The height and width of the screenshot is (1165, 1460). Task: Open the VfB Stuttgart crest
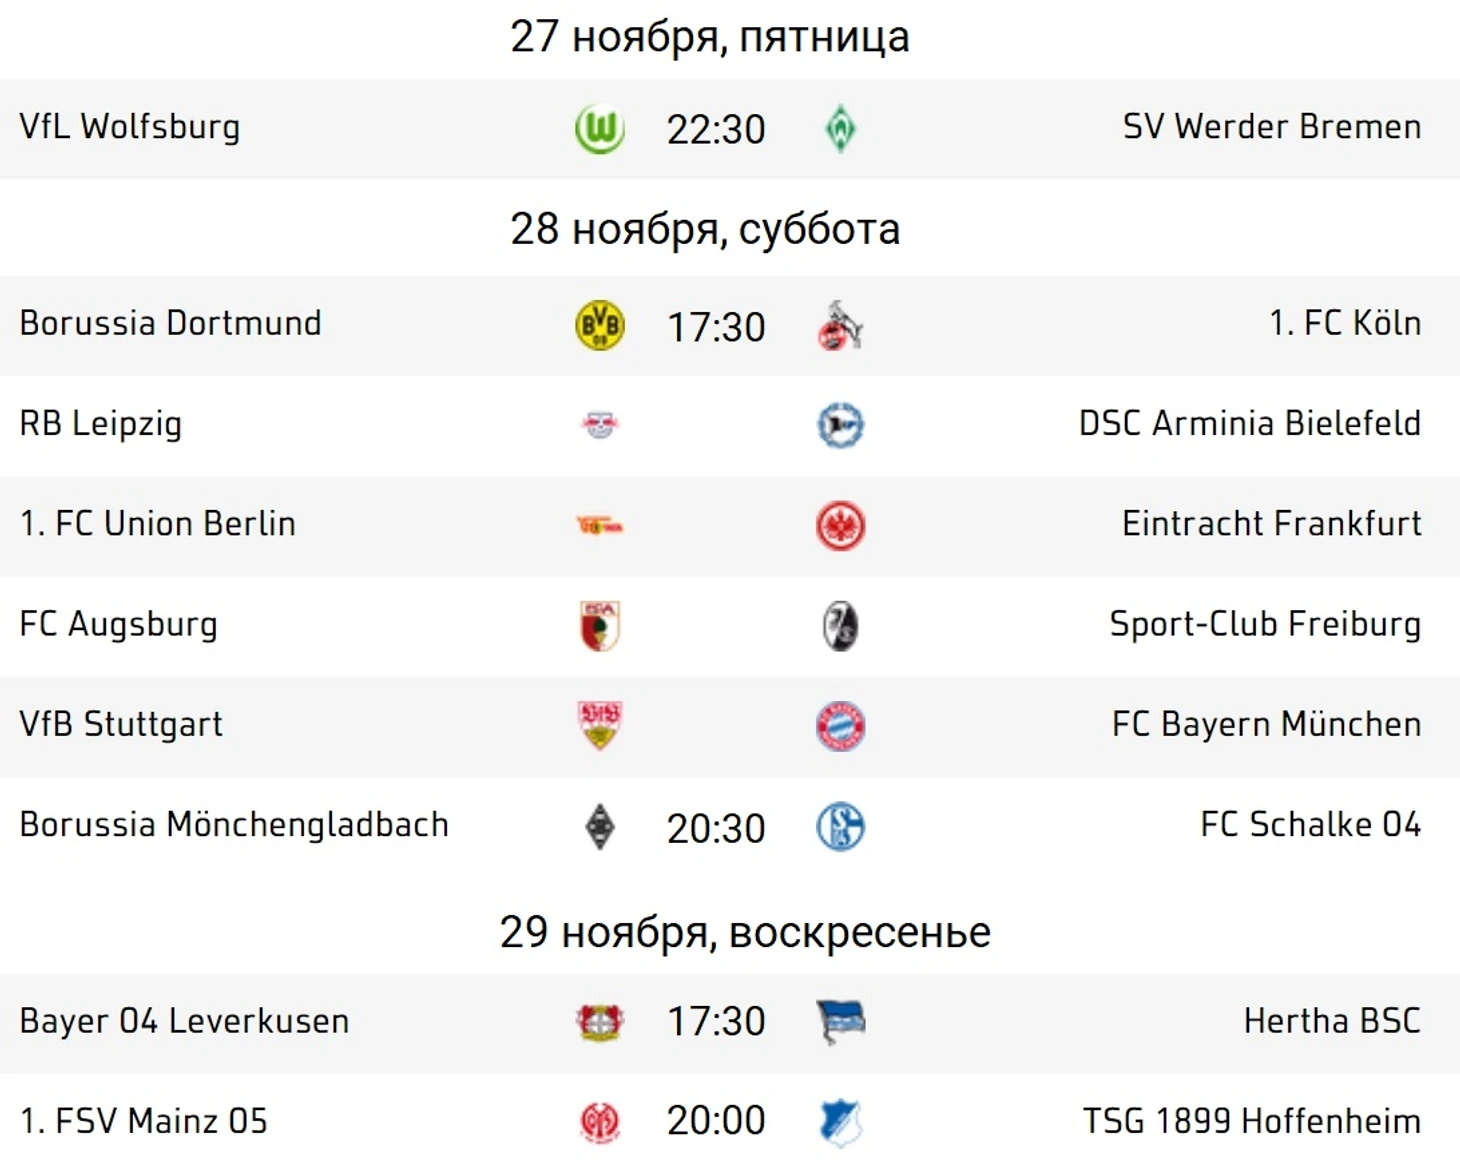click(x=600, y=726)
